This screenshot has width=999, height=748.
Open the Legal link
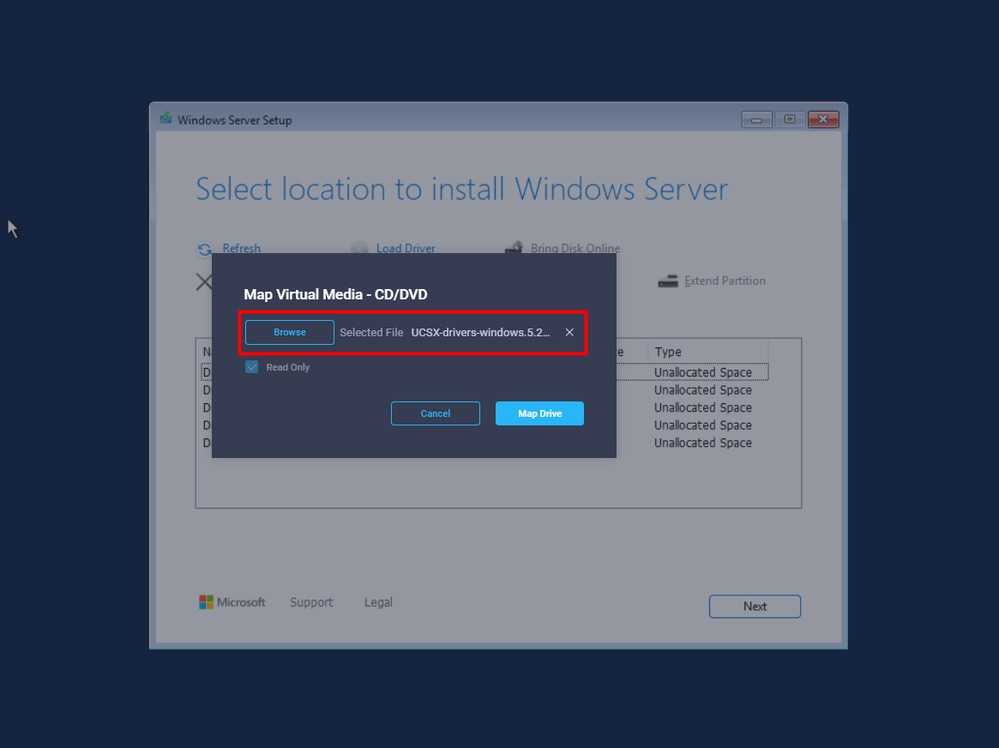coord(377,601)
